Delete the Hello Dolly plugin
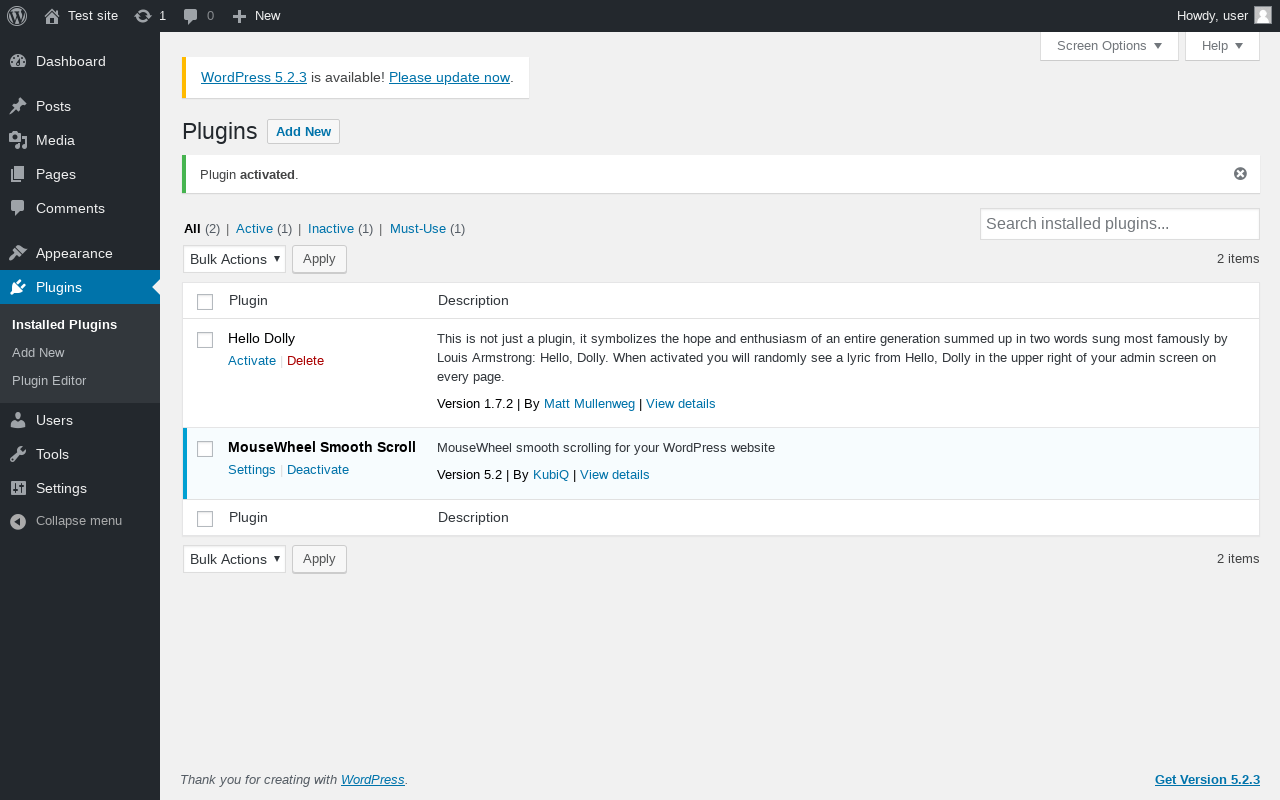 pos(305,360)
